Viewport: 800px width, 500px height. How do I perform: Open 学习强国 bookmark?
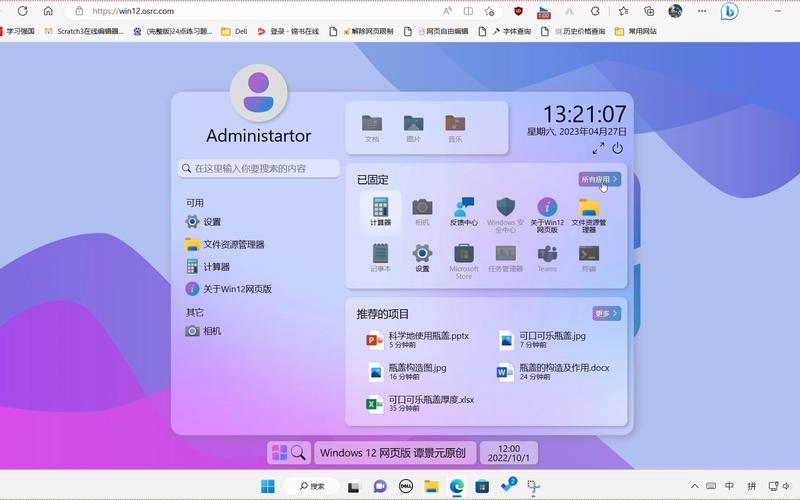click(17, 31)
